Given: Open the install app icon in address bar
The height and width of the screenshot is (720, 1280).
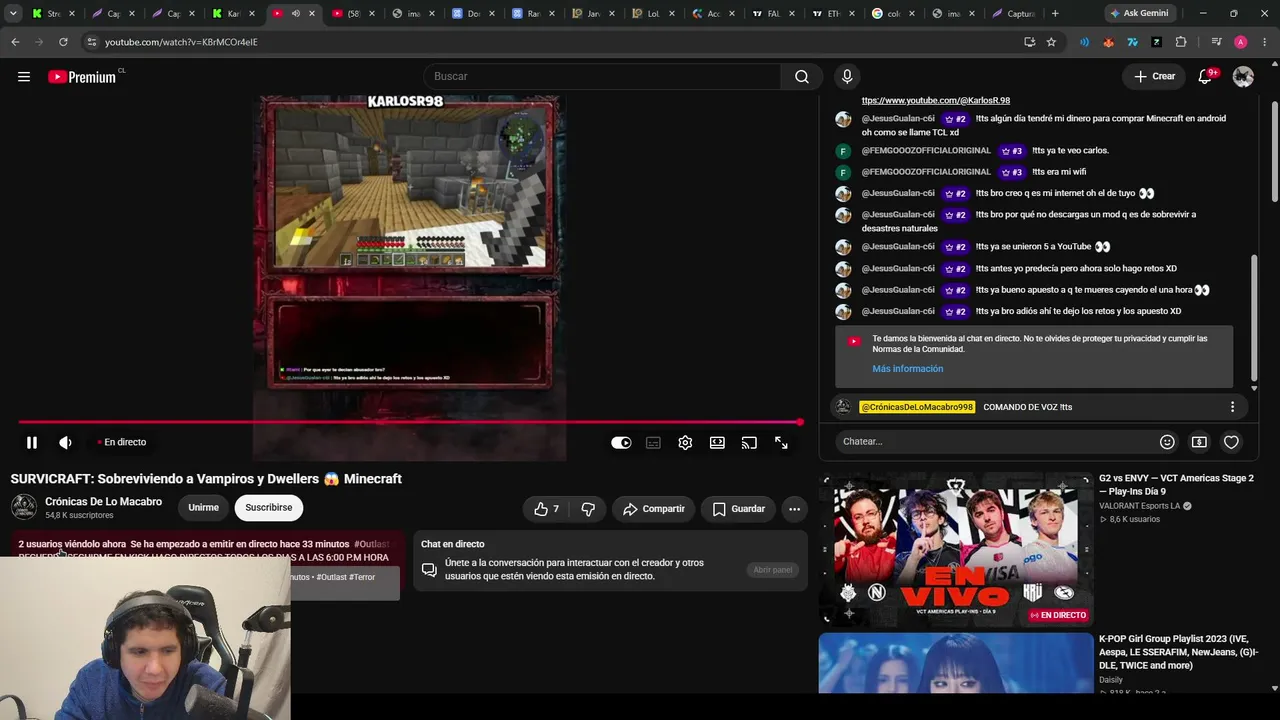Looking at the screenshot, I should [1029, 42].
